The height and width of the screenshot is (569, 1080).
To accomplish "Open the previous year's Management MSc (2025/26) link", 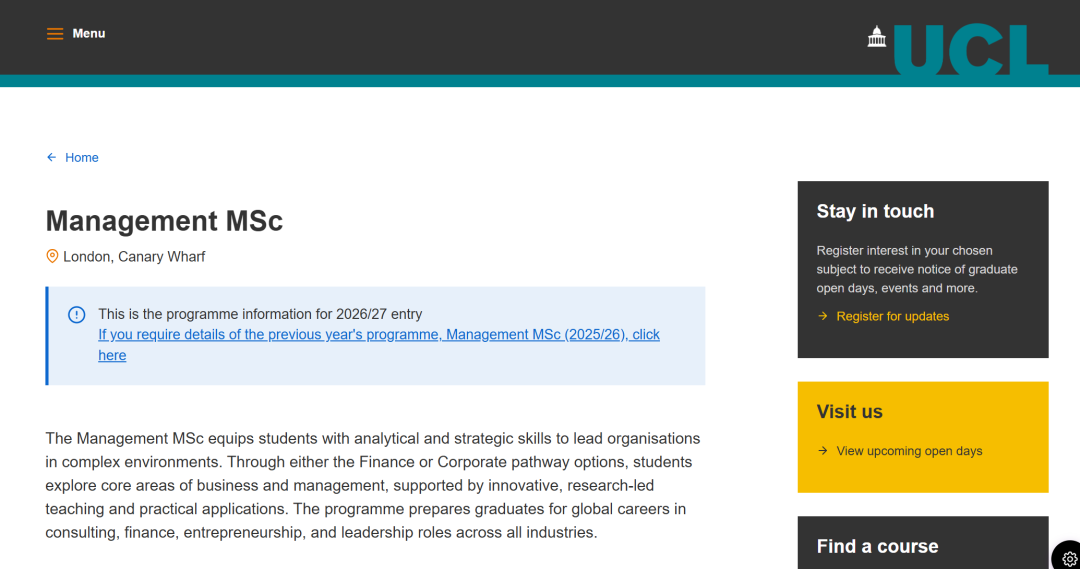I will pyautogui.click(x=378, y=335).
